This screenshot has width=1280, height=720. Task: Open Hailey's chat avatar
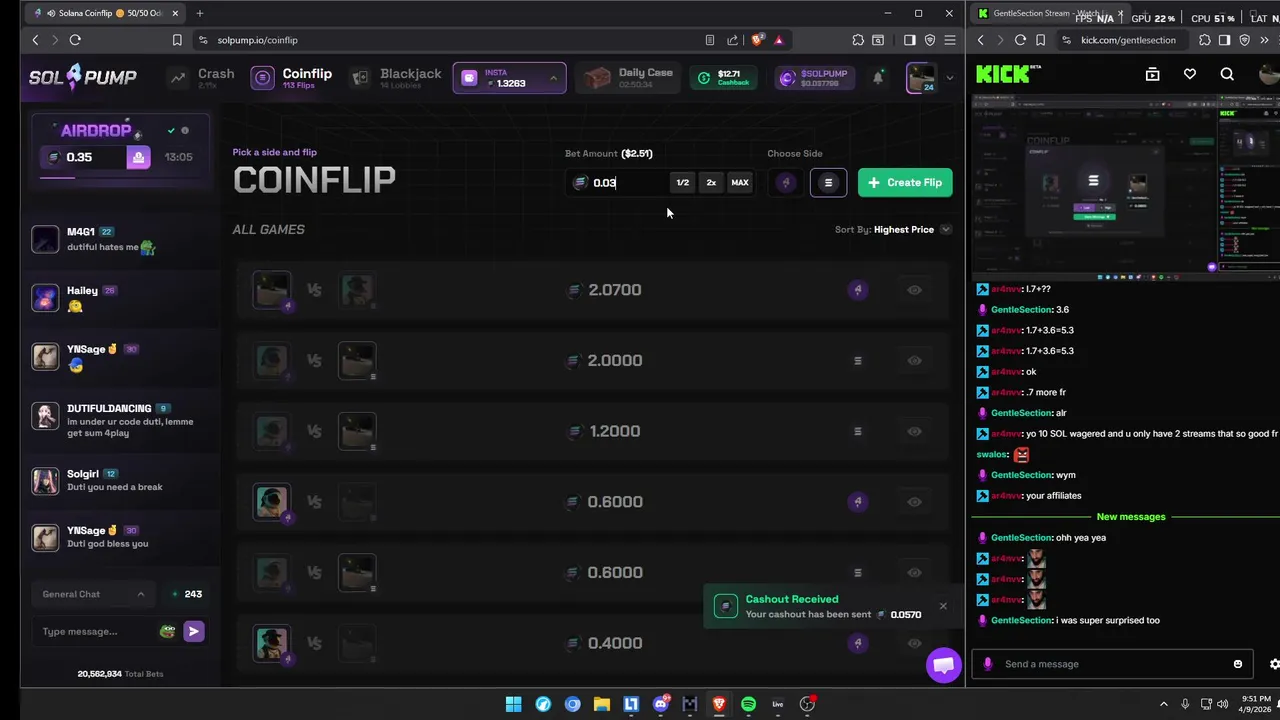point(45,298)
